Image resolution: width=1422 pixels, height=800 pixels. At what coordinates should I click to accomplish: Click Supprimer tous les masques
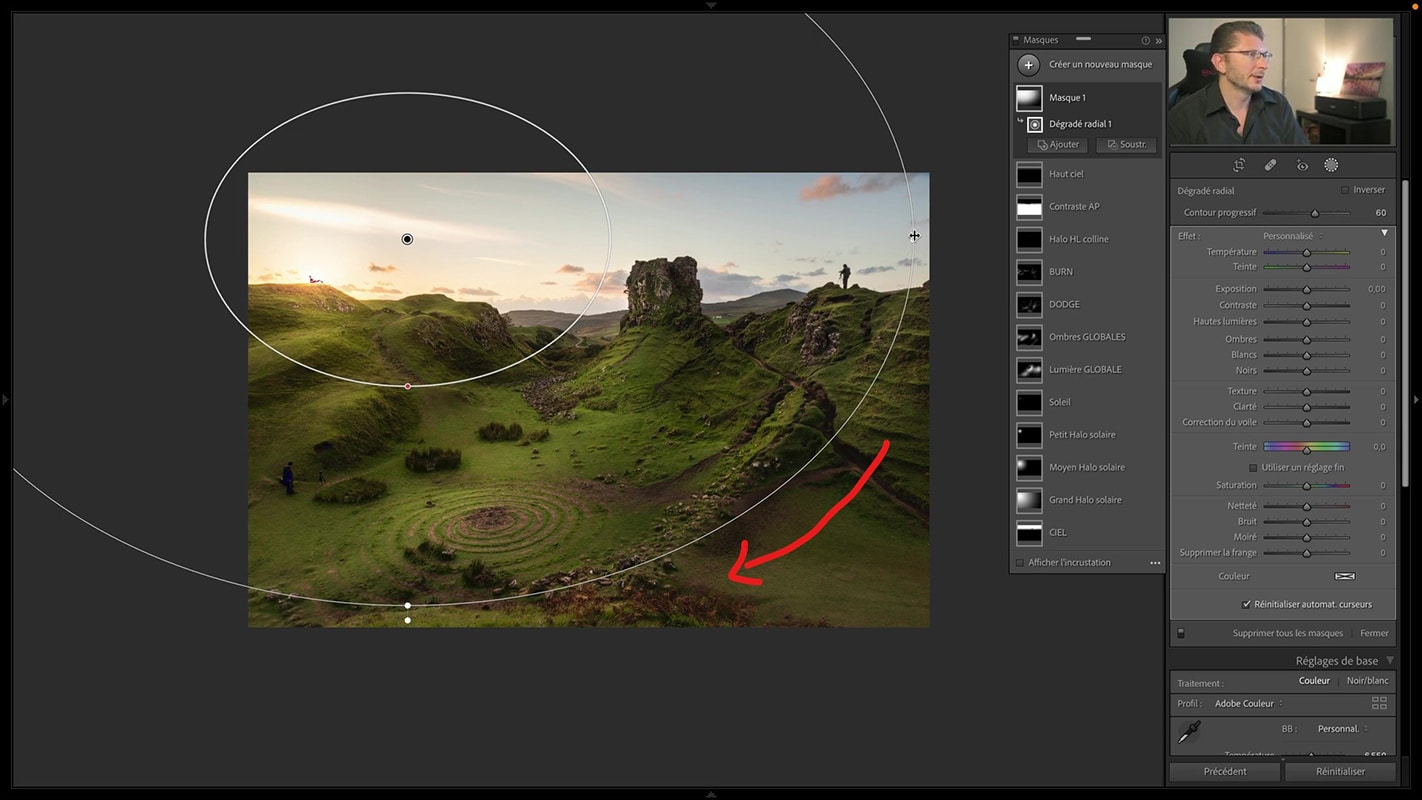pyautogui.click(x=1287, y=633)
